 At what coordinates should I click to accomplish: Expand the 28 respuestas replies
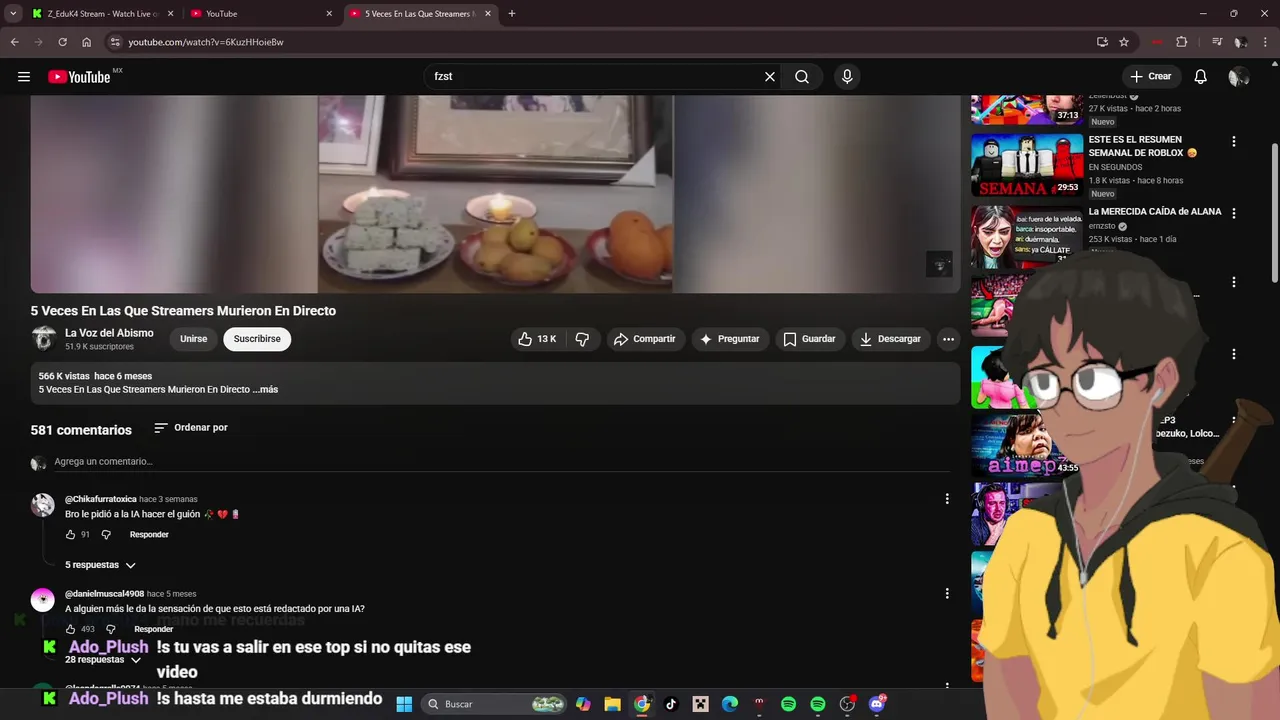(103, 660)
